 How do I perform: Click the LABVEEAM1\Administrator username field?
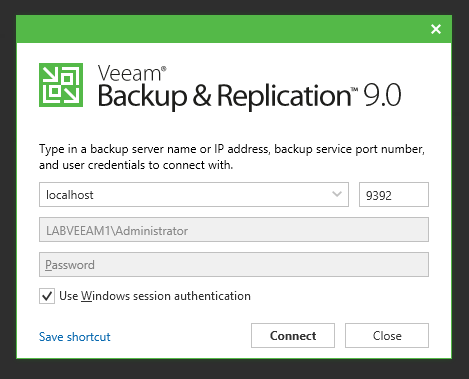click(234, 230)
